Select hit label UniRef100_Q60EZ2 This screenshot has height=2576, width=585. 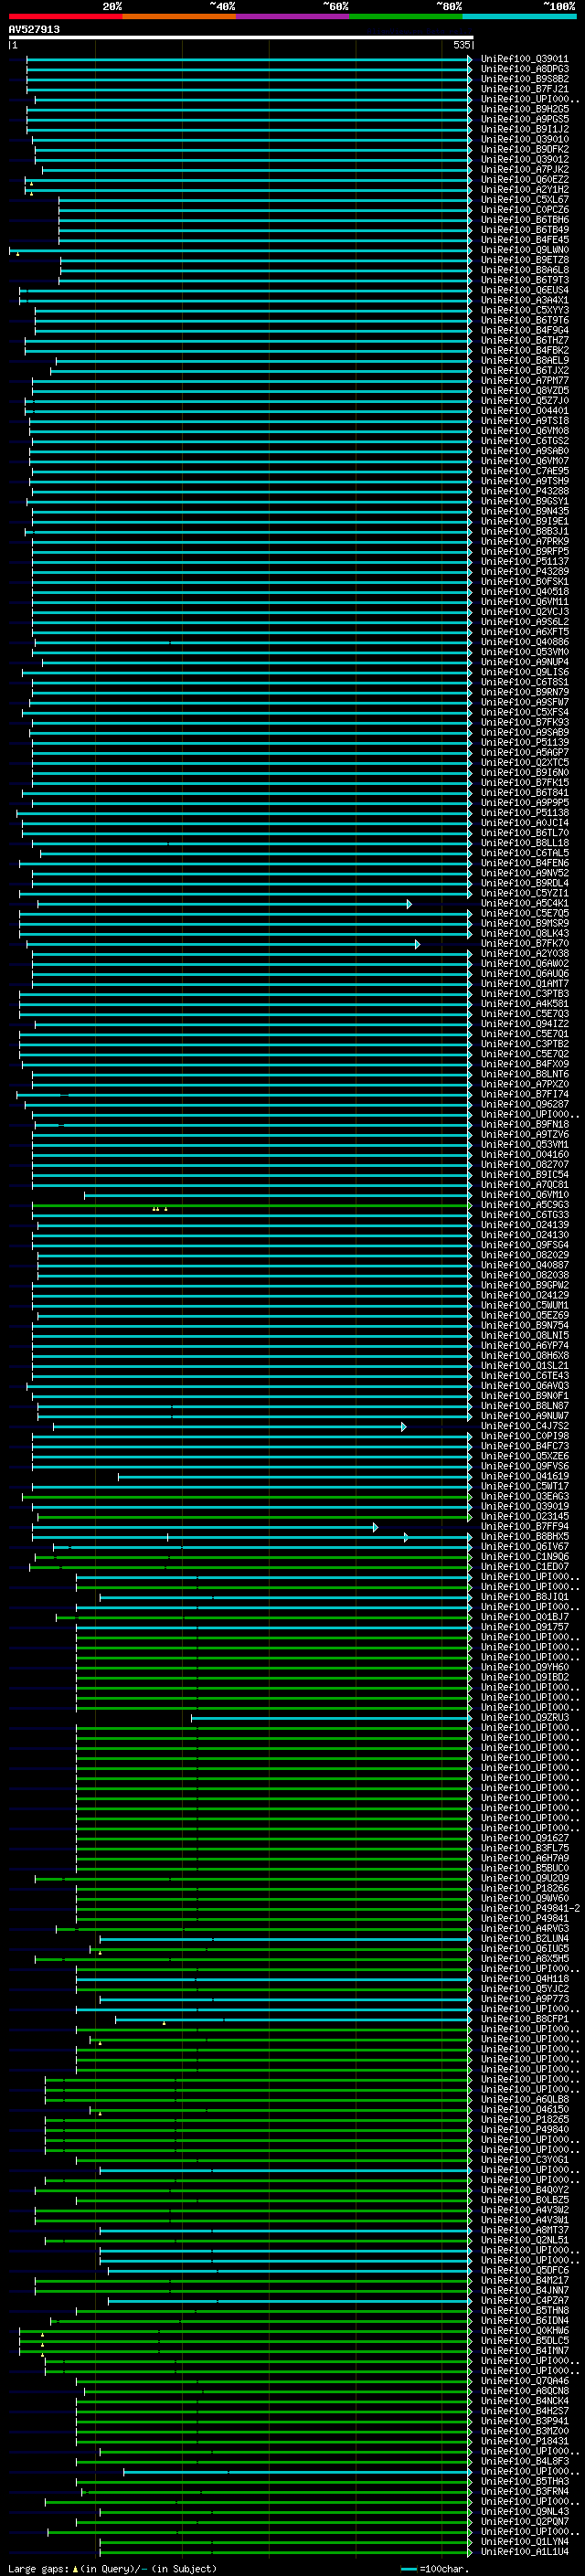[525, 180]
